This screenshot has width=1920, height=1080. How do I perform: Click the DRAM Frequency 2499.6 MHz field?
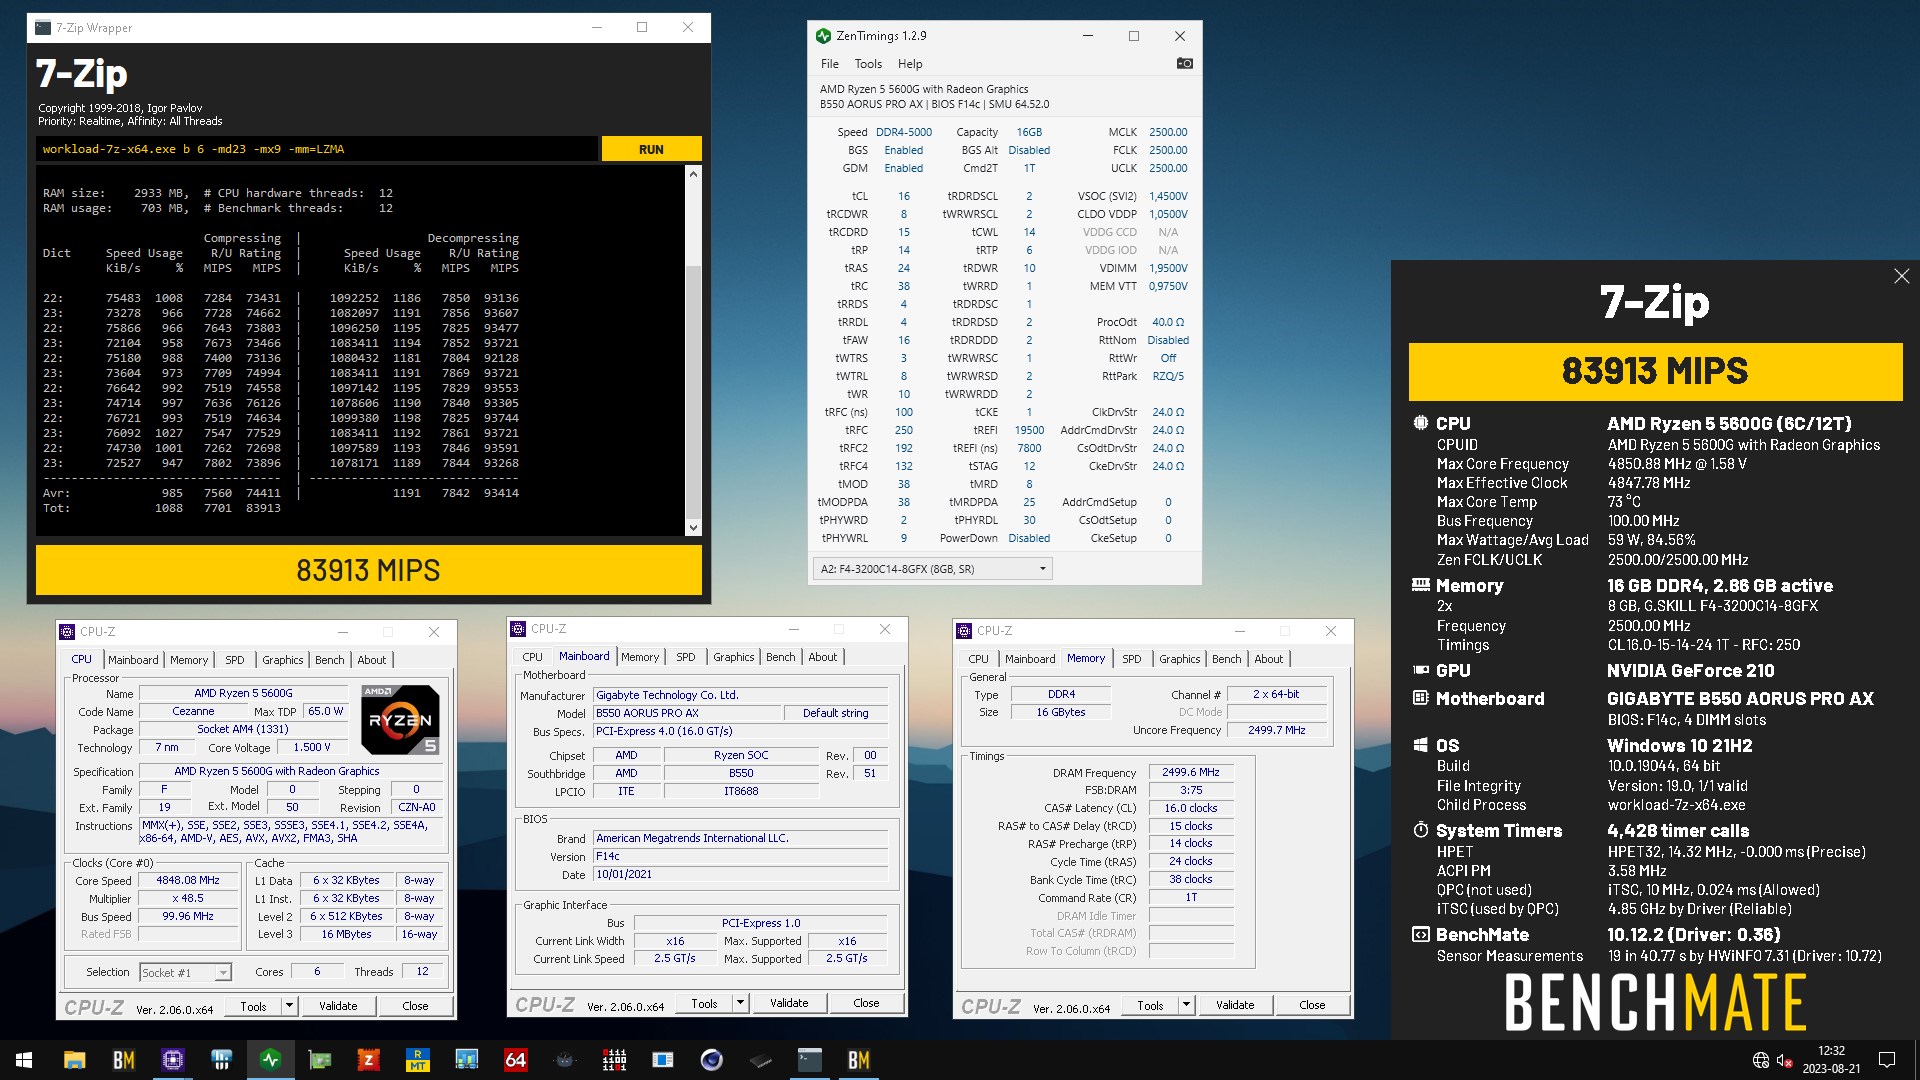(x=1190, y=772)
